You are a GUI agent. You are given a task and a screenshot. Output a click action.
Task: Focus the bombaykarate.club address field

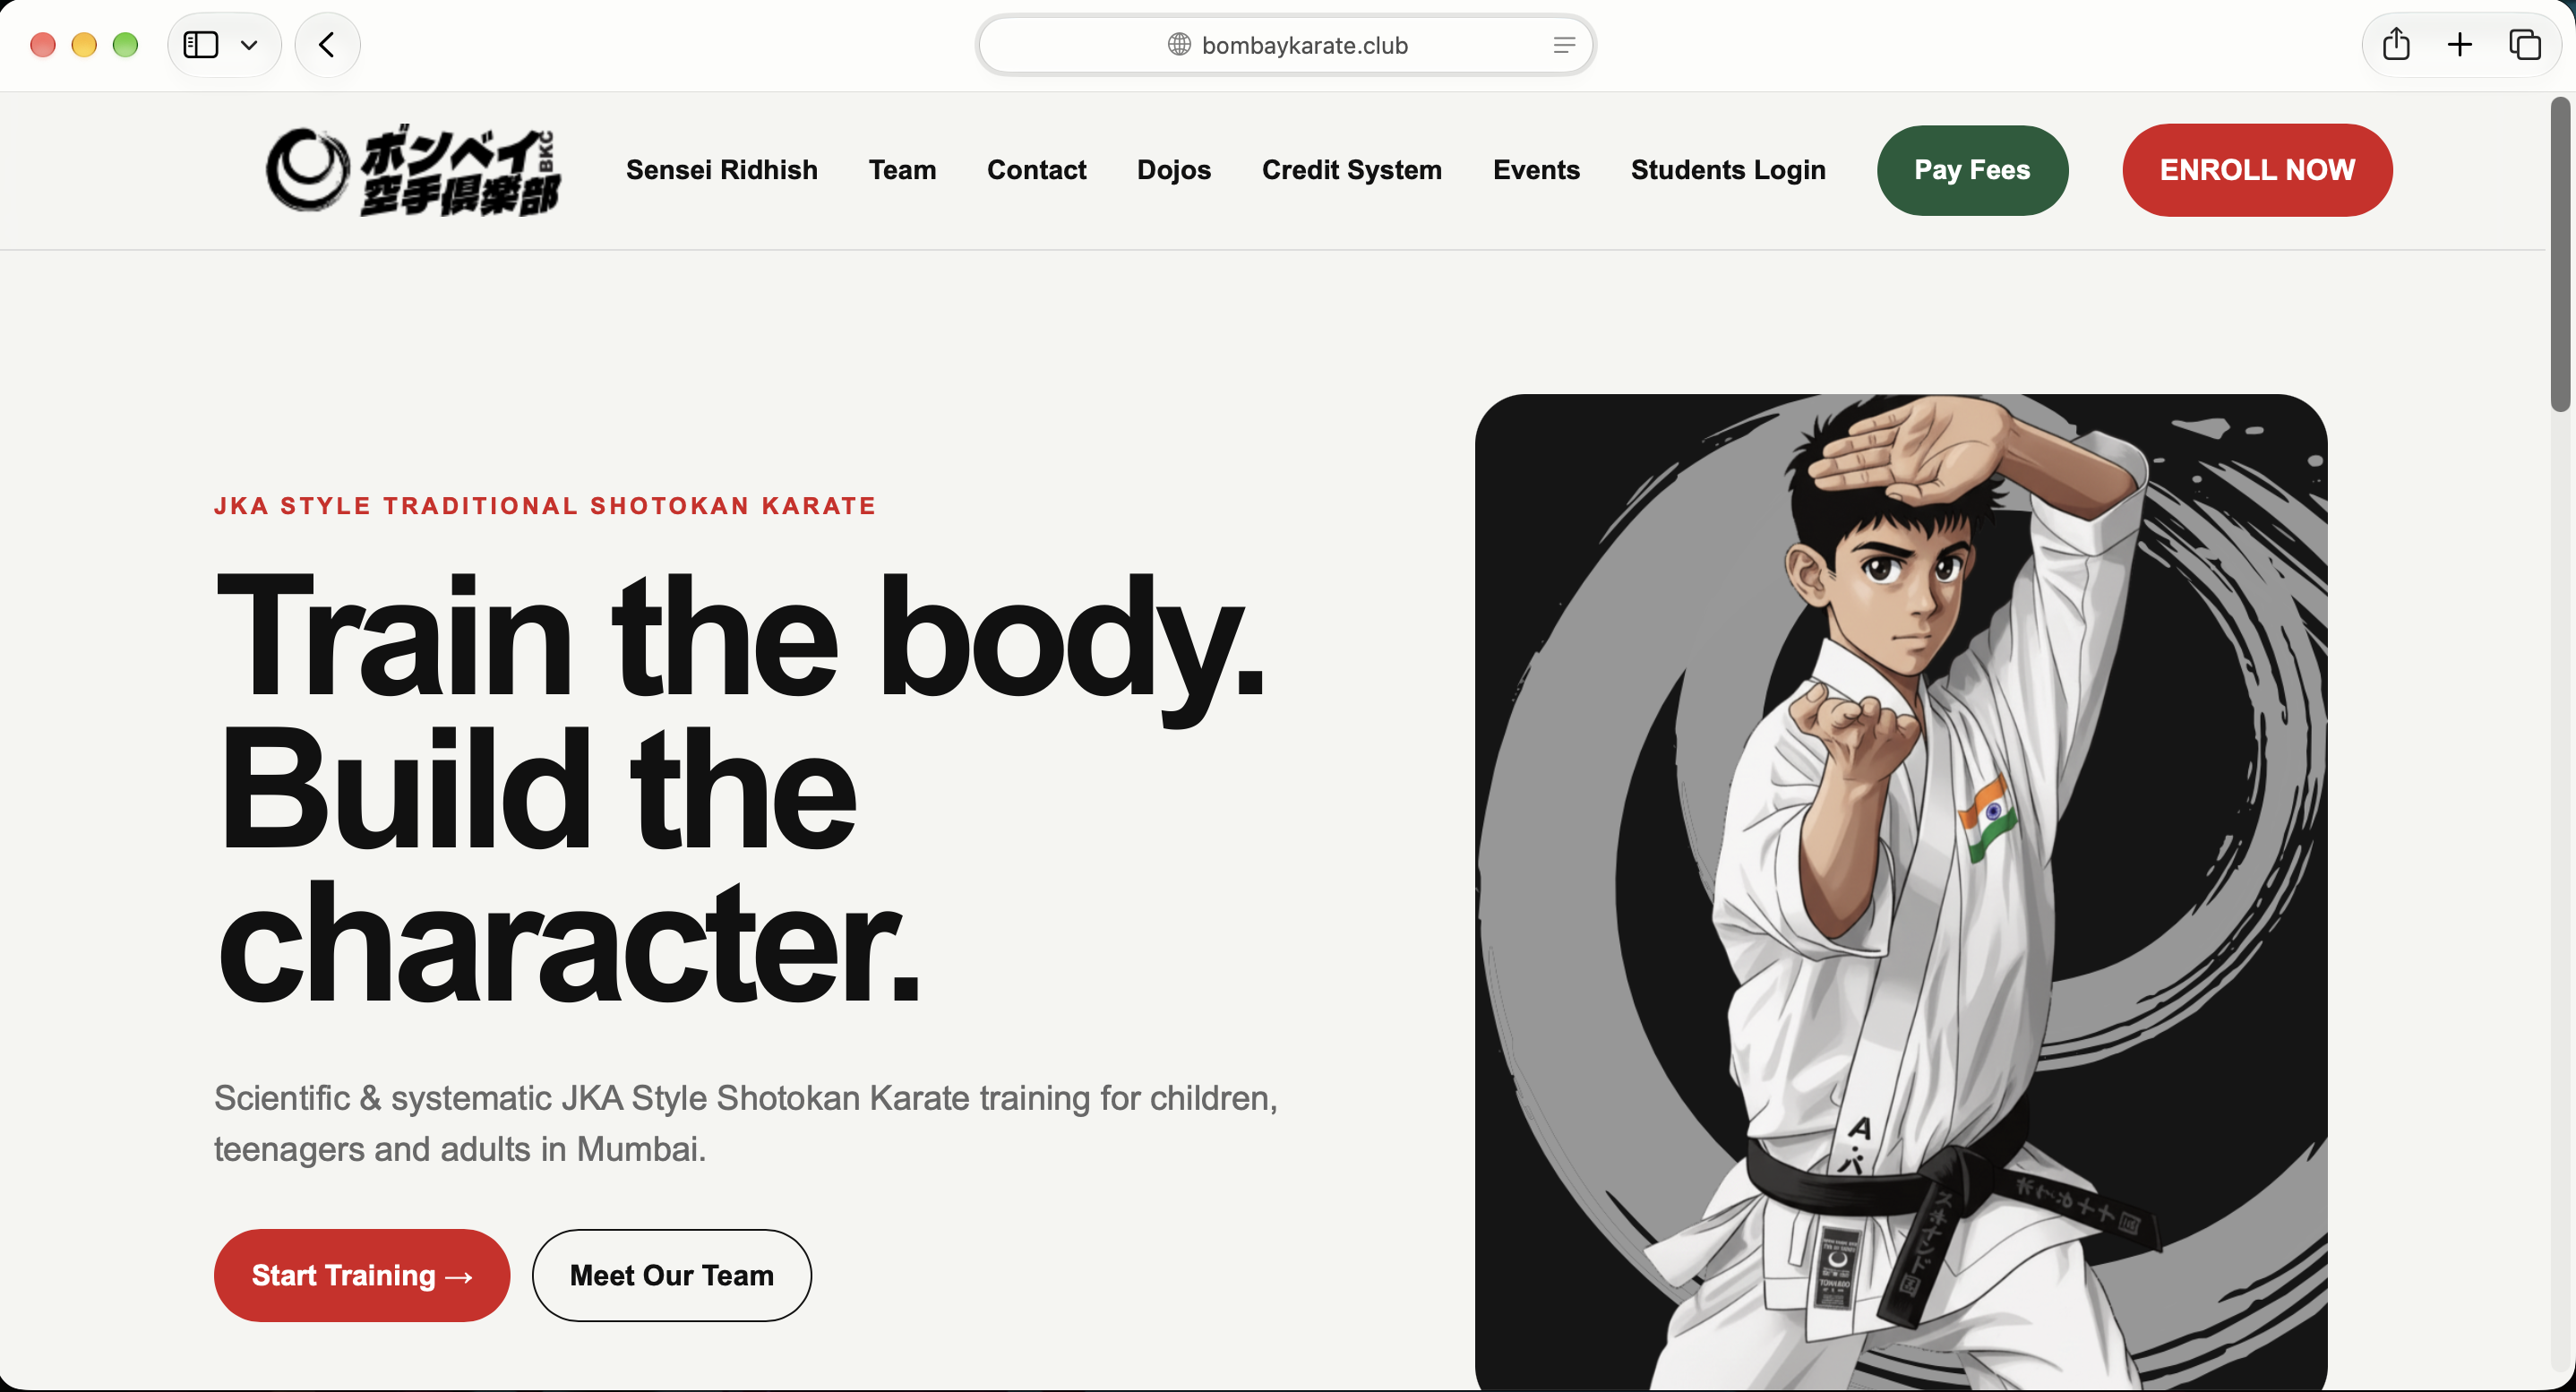pyautogui.click(x=1286, y=45)
